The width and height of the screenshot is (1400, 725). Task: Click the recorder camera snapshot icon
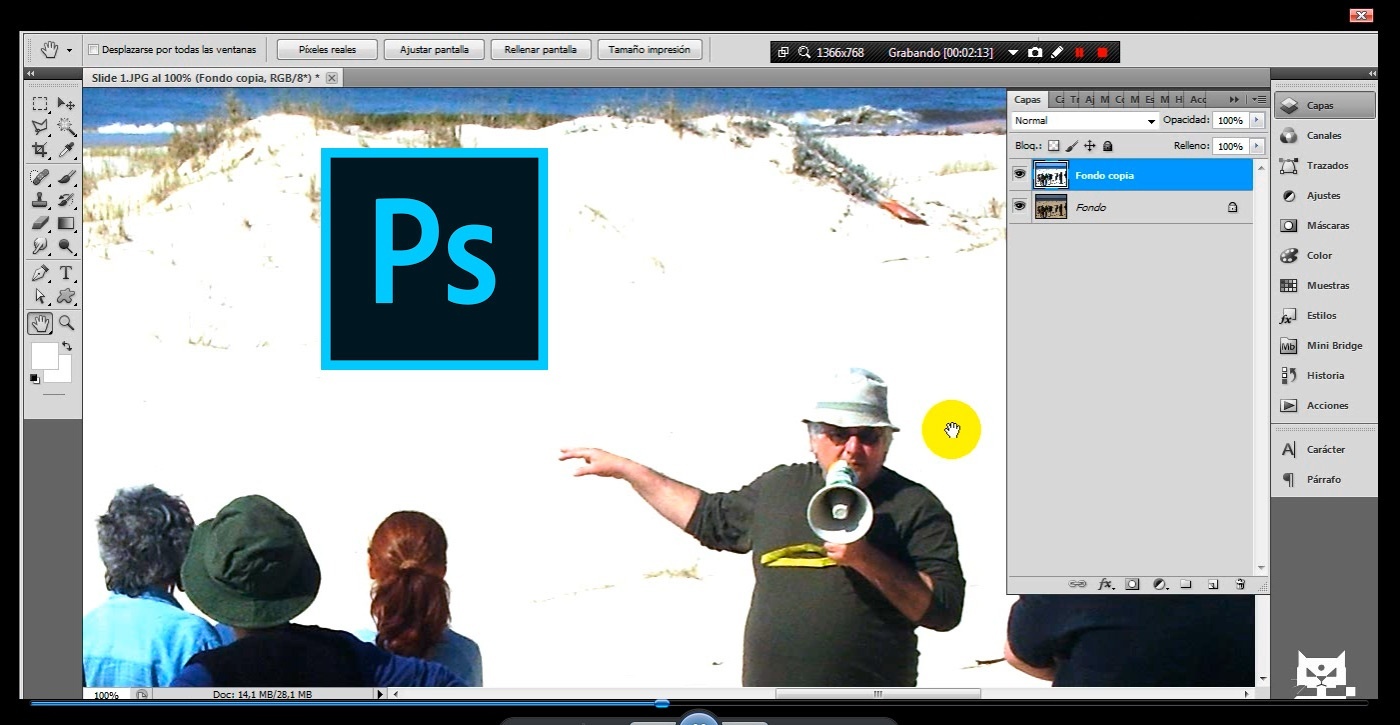tap(1035, 52)
